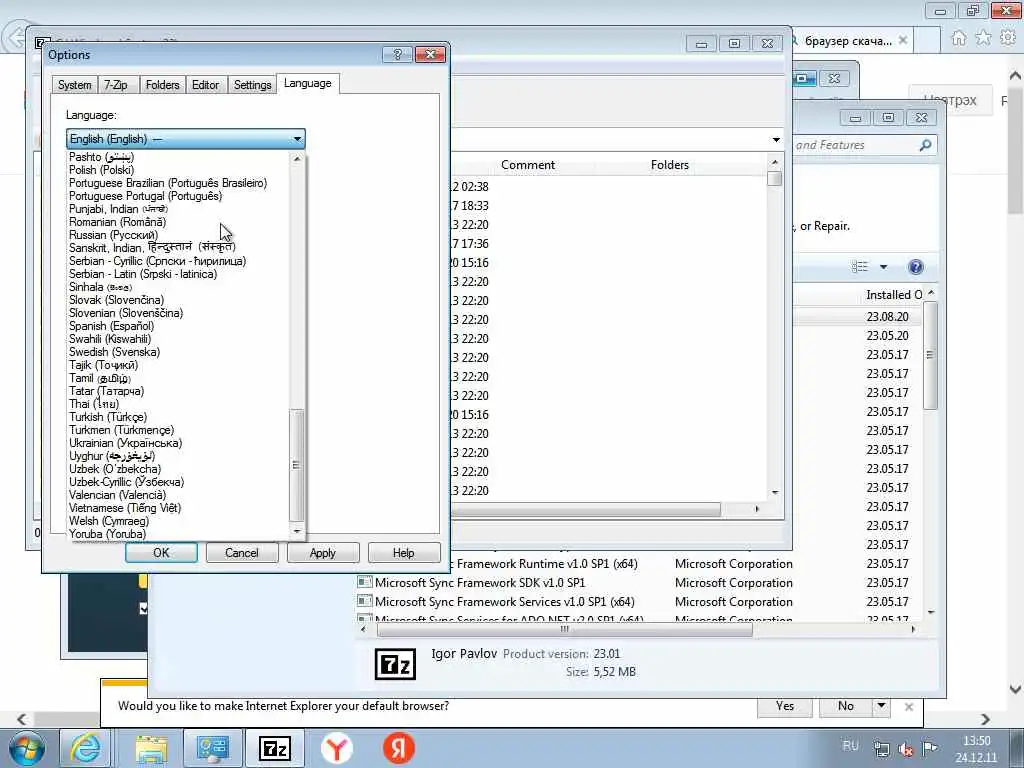Open Internet Explorer from the taskbar

click(86, 748)
